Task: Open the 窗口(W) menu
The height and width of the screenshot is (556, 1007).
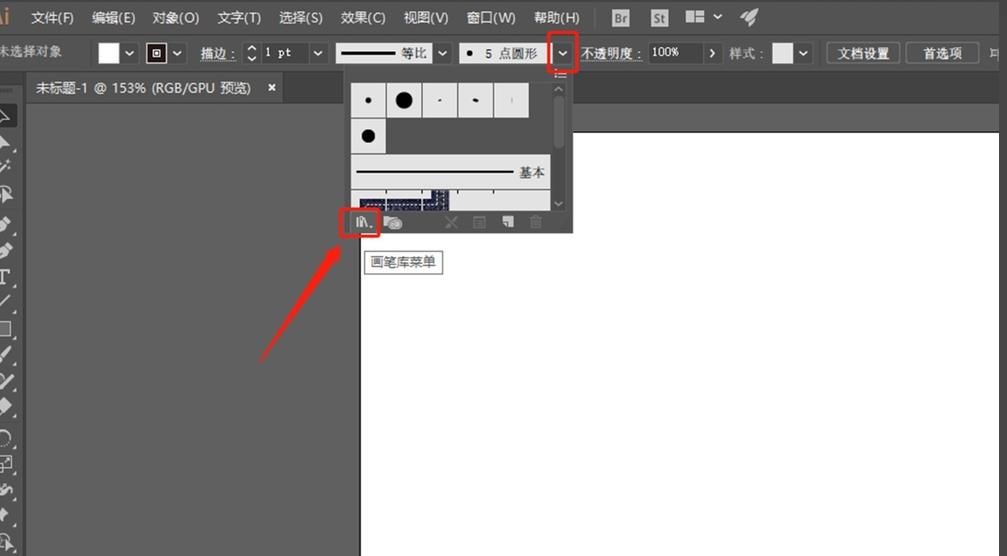Action: pos(491,18)
